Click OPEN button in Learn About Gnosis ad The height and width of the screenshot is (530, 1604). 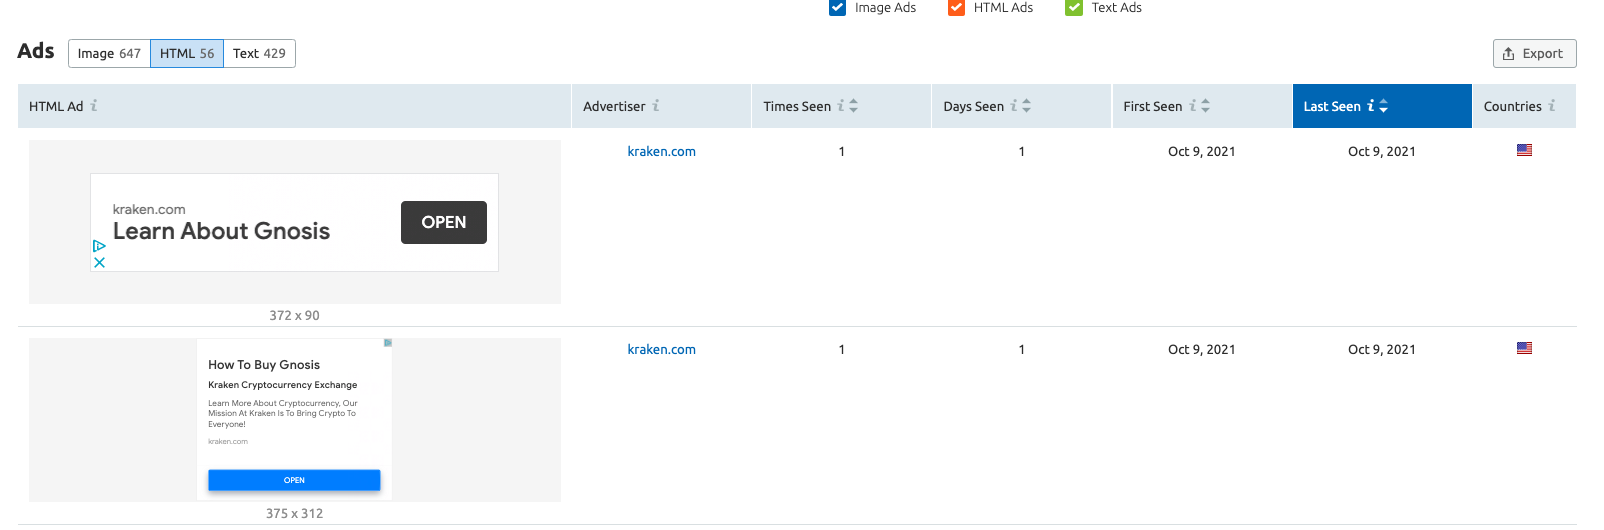click(x=444, y=222)
